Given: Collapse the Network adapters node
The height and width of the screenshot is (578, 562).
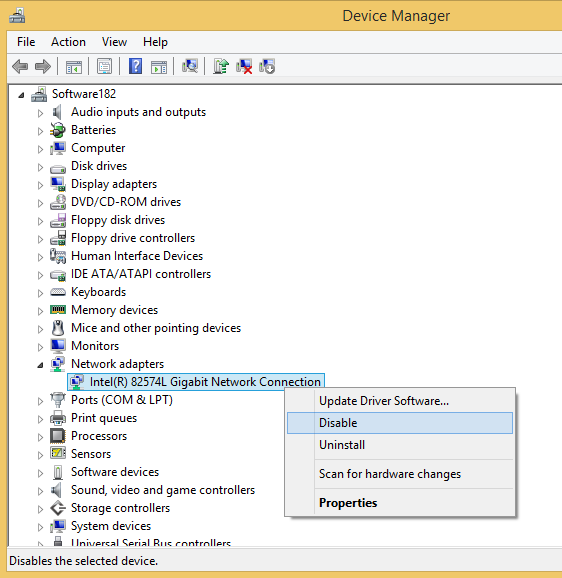Looking at the screenshot, I should [40, 365].
